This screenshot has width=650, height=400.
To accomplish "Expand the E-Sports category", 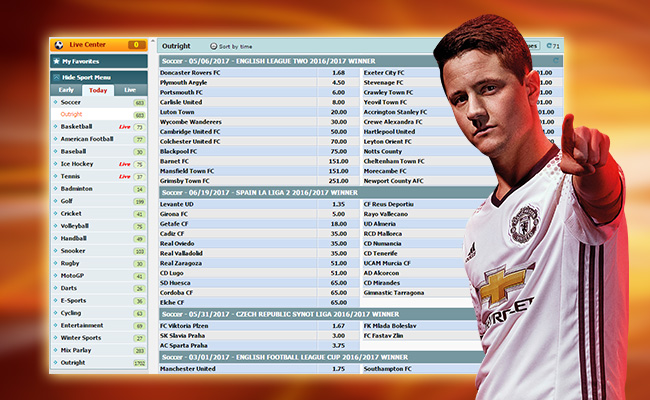I will tap(74, 299).
